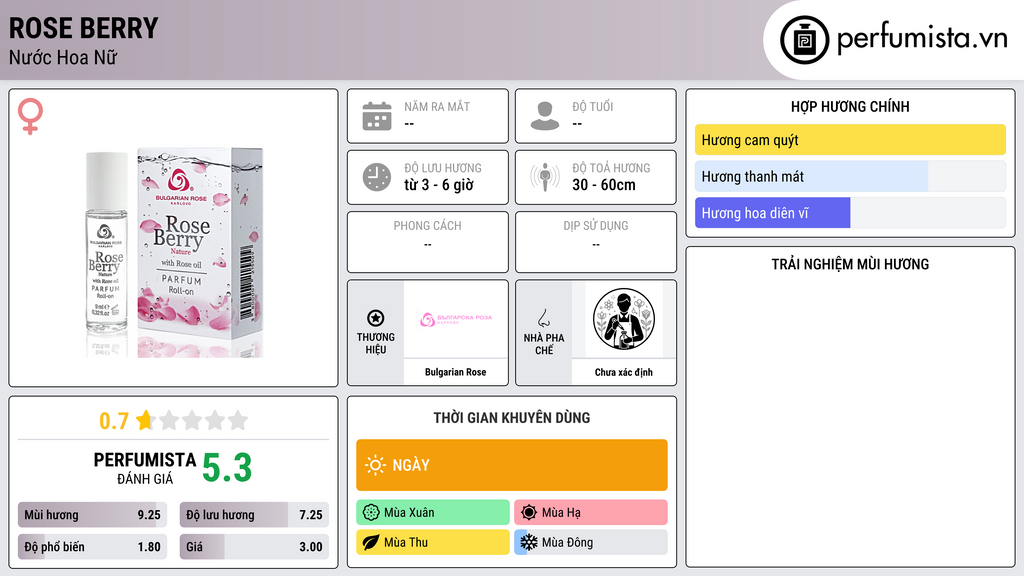Click the sun icon in Ngày bar
1024x576 pixels.
coord(376,465)
